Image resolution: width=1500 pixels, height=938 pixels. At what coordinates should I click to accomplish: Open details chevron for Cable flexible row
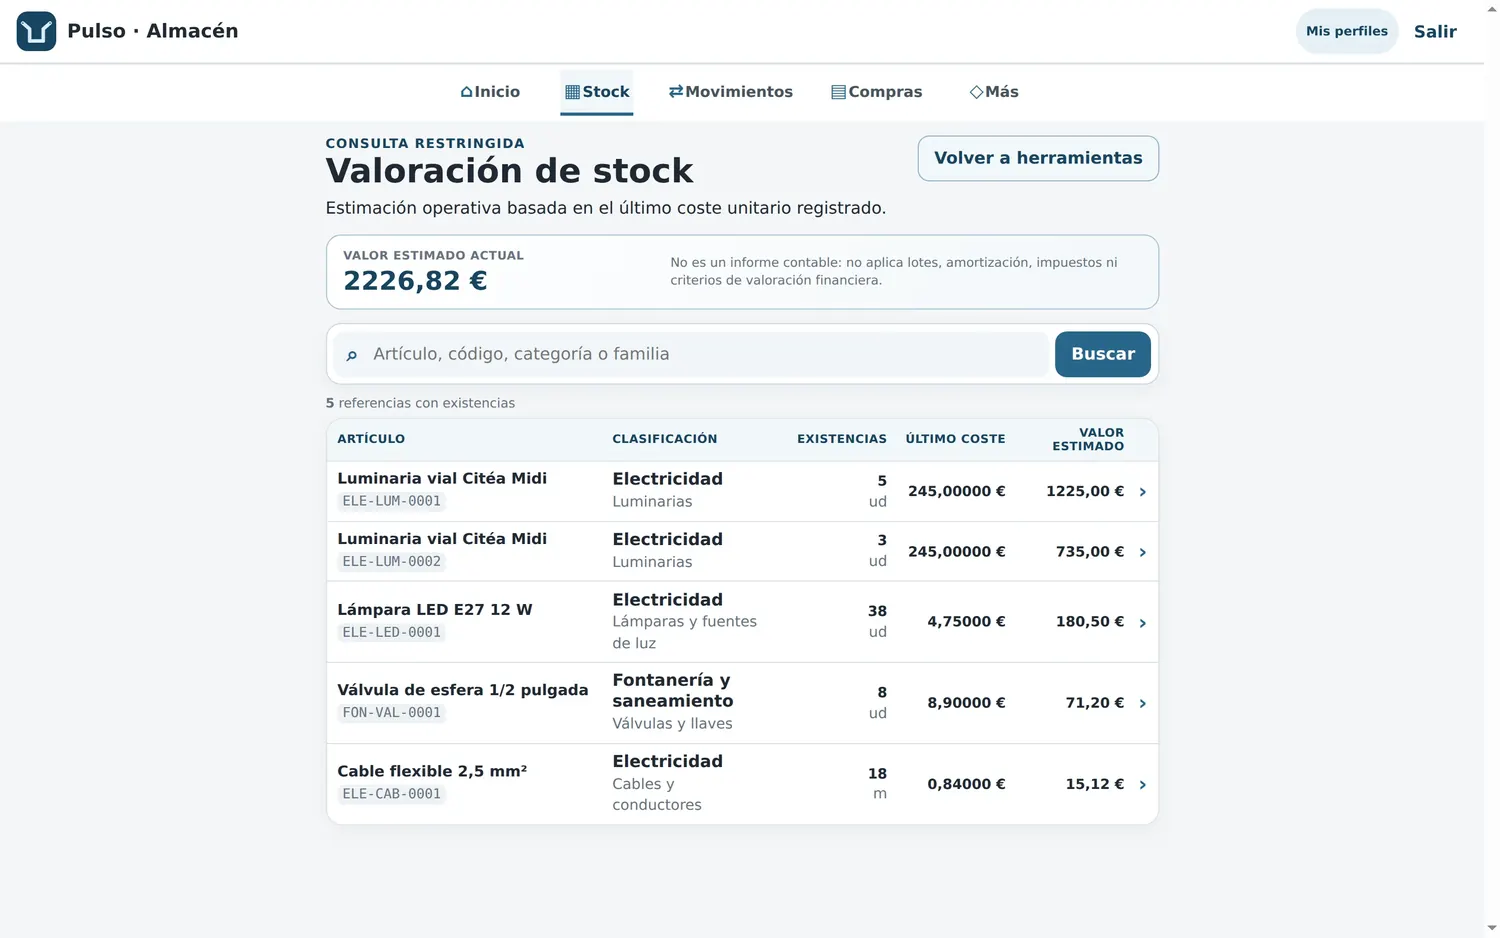tap(1143, 785)
